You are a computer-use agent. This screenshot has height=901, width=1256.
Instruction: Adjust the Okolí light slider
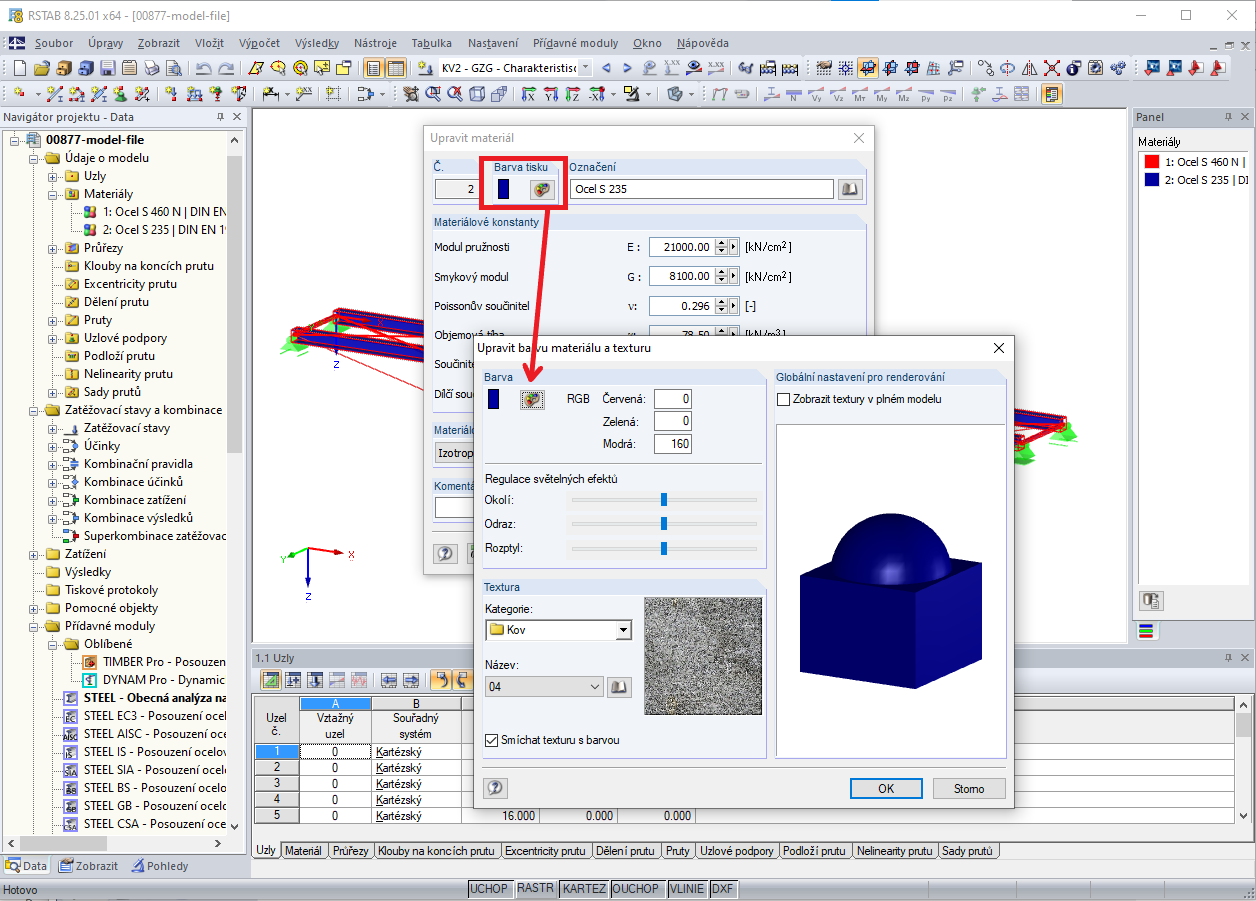(663, 499)
